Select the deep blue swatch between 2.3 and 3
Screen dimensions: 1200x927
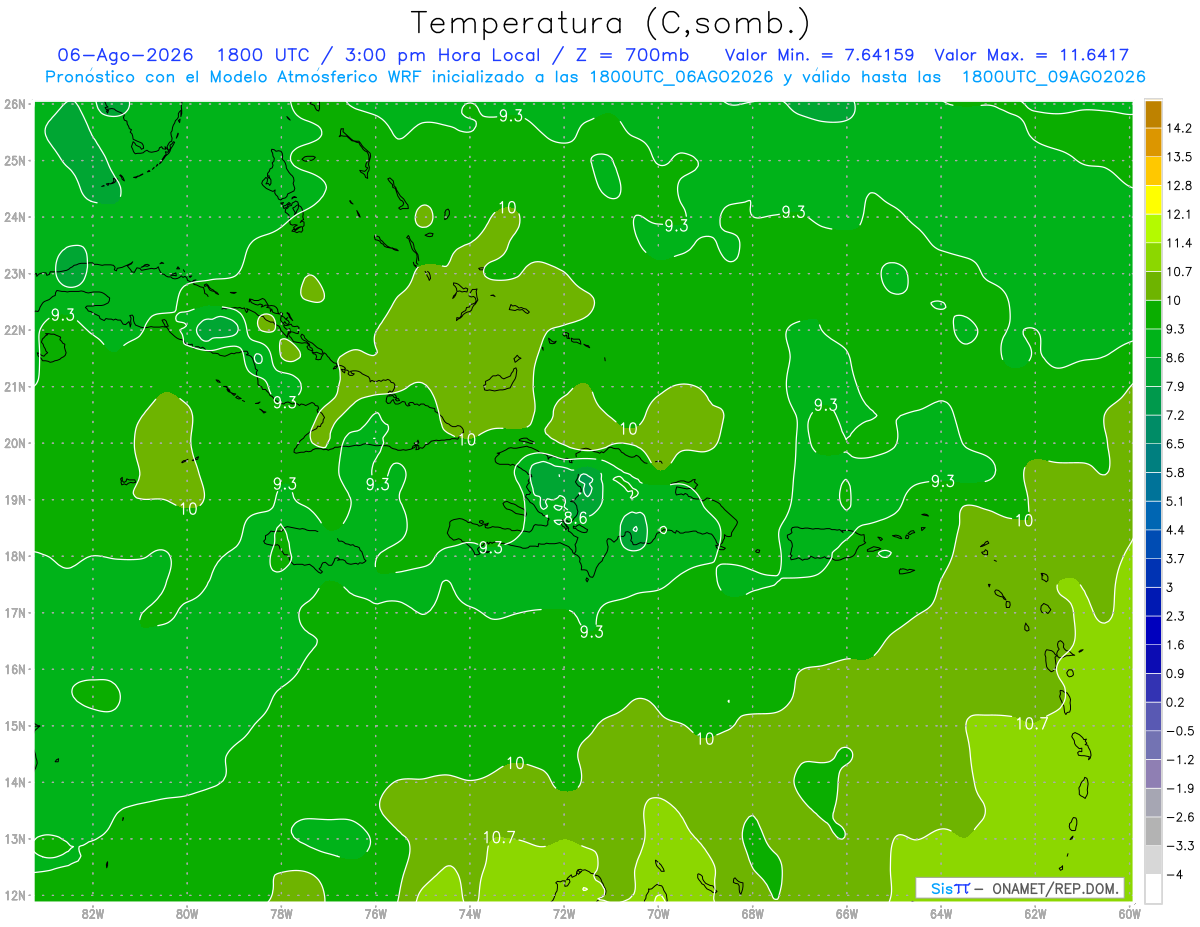[x=1153, y=601]
